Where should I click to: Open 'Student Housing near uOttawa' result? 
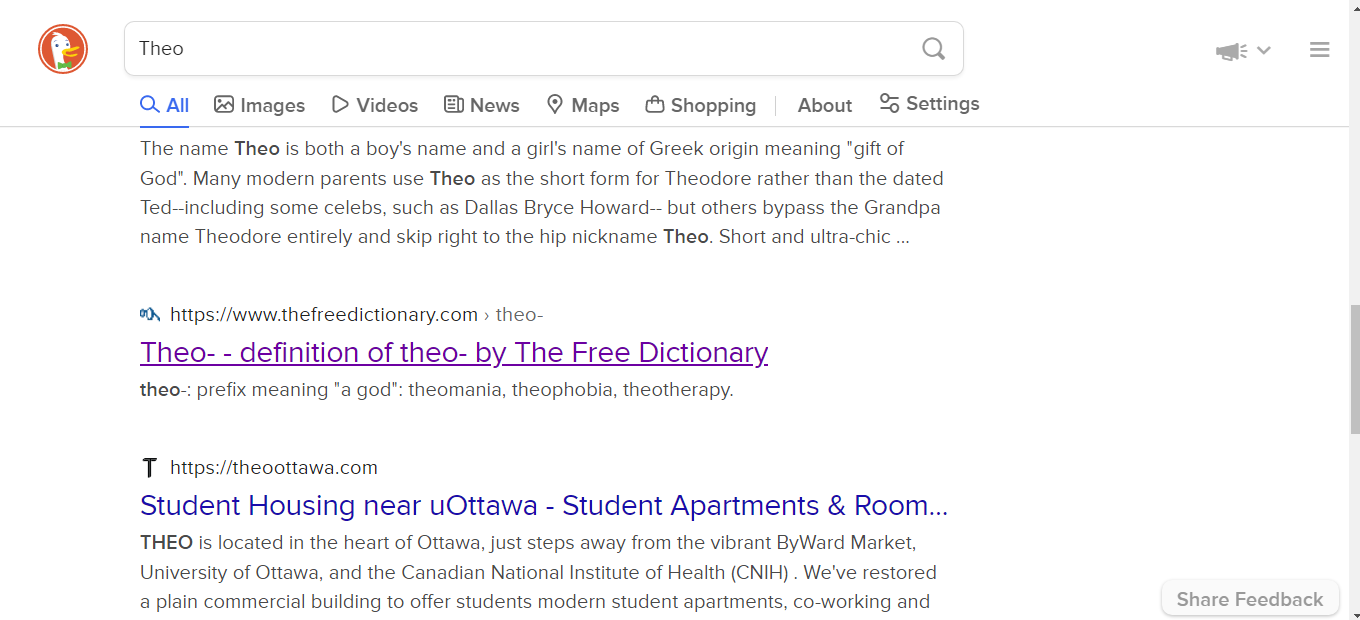544,505
